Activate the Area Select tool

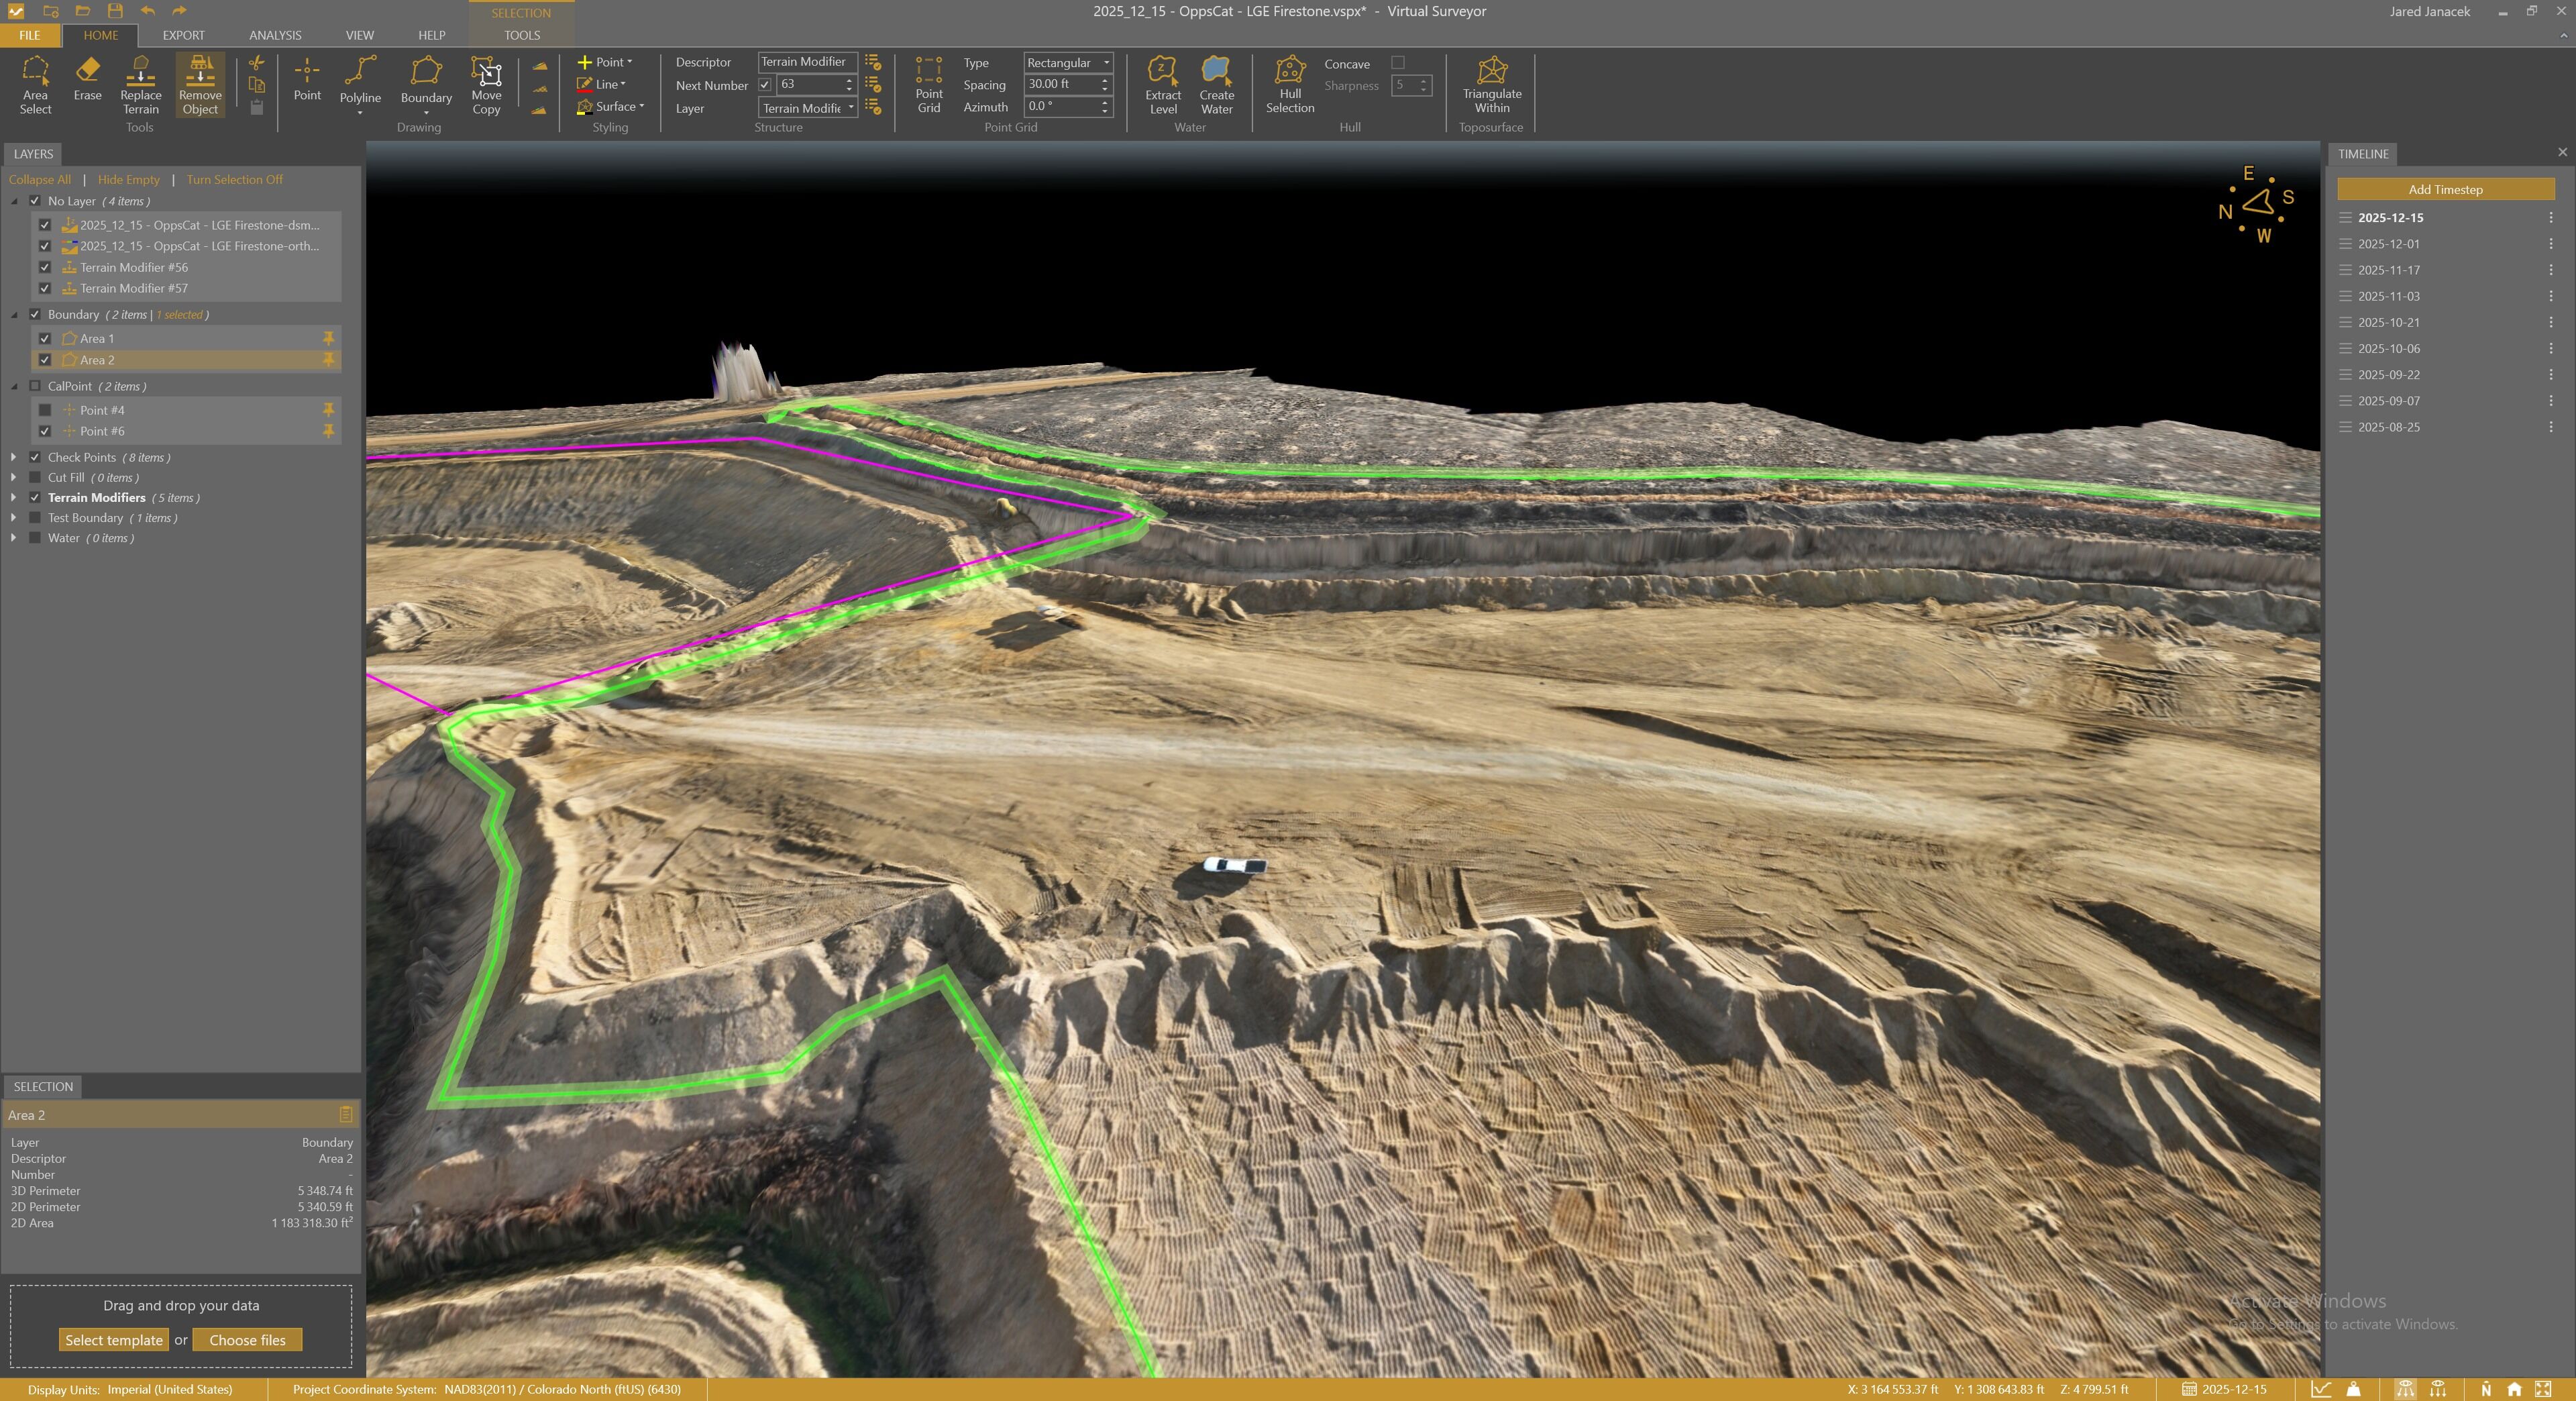point(35,85)
